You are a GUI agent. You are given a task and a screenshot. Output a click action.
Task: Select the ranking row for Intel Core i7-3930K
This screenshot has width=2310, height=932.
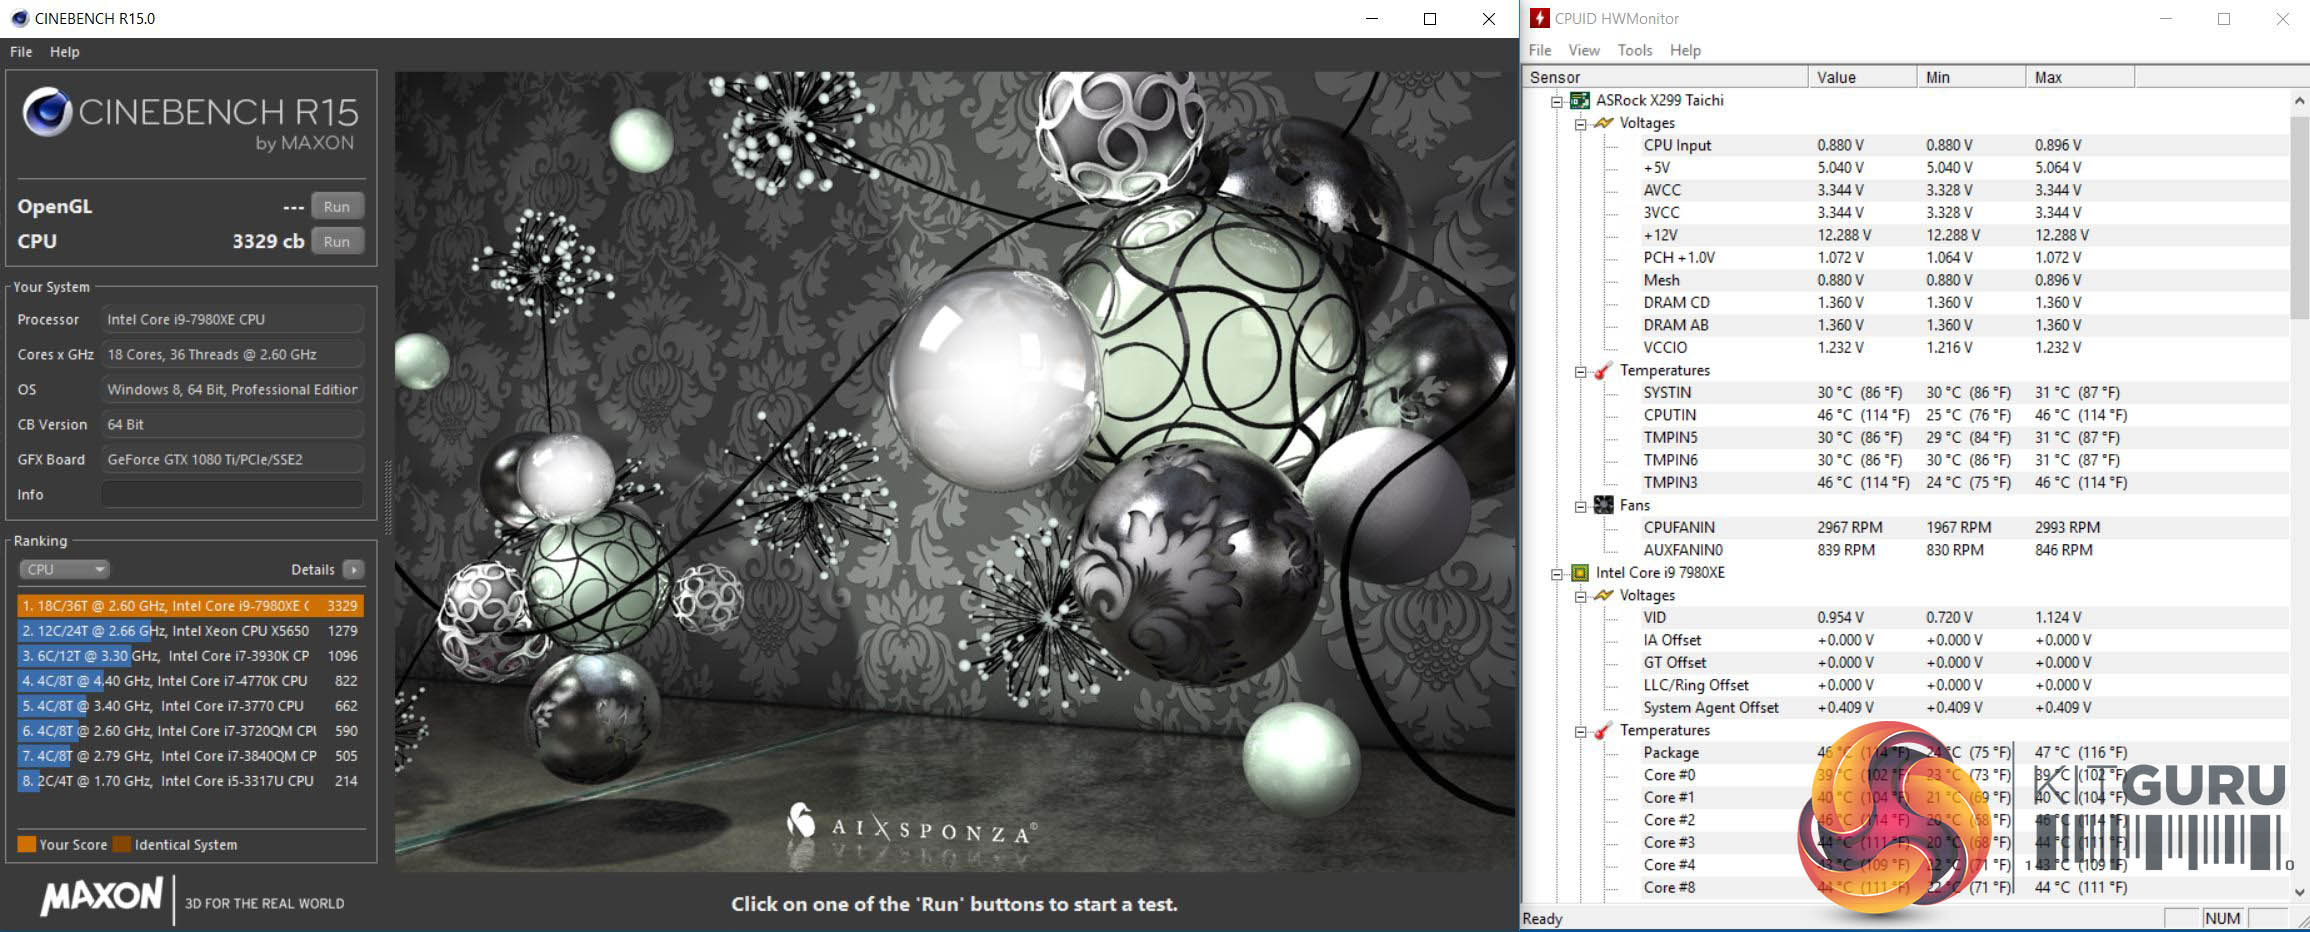coord(190,655)
